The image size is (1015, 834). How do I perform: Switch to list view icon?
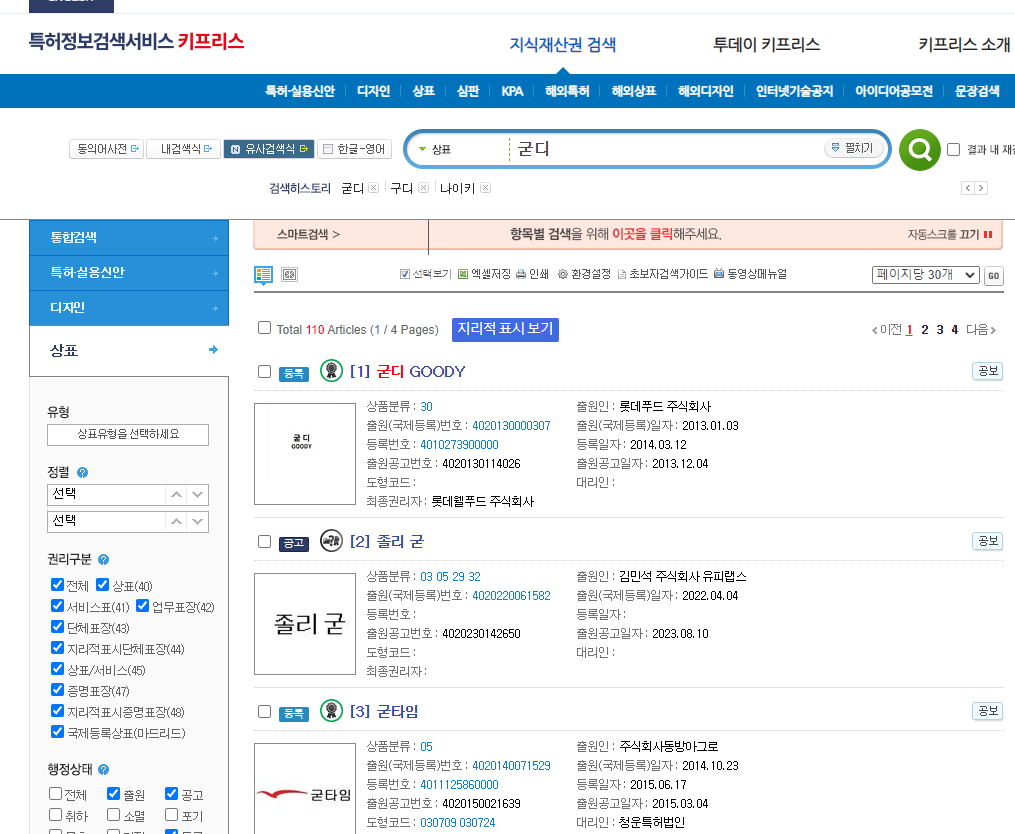[x=263, y=275]
